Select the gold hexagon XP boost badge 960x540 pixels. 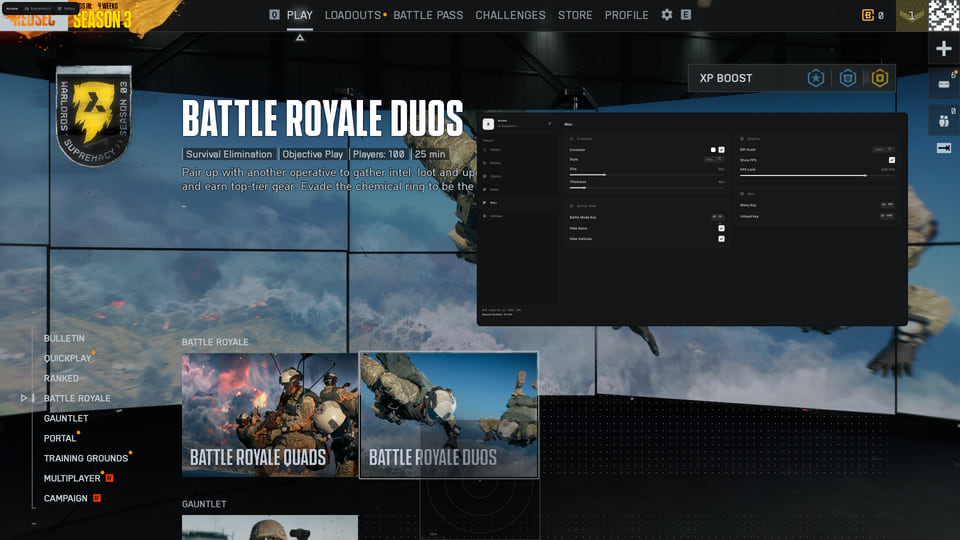880,78
